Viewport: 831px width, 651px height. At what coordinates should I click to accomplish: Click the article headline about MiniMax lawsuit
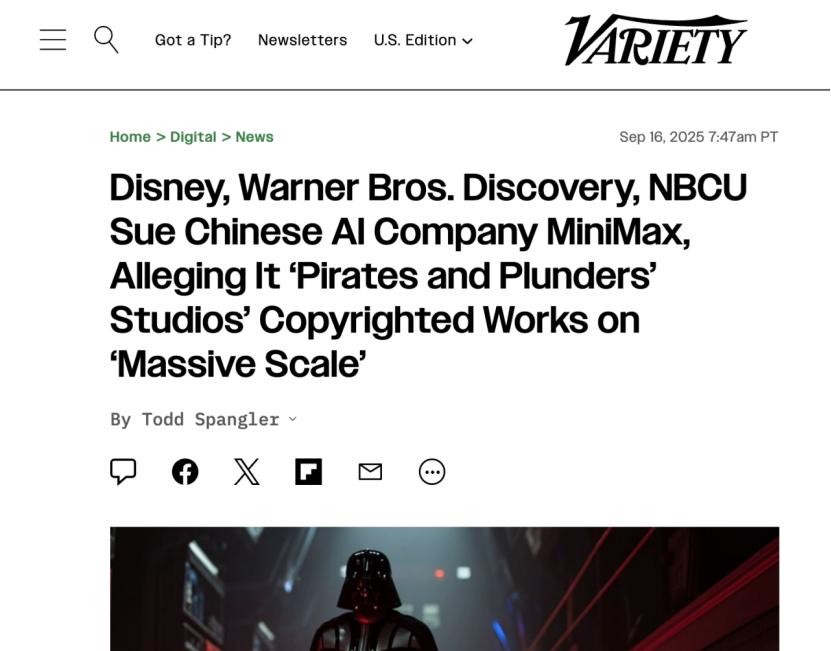[428, 276]
